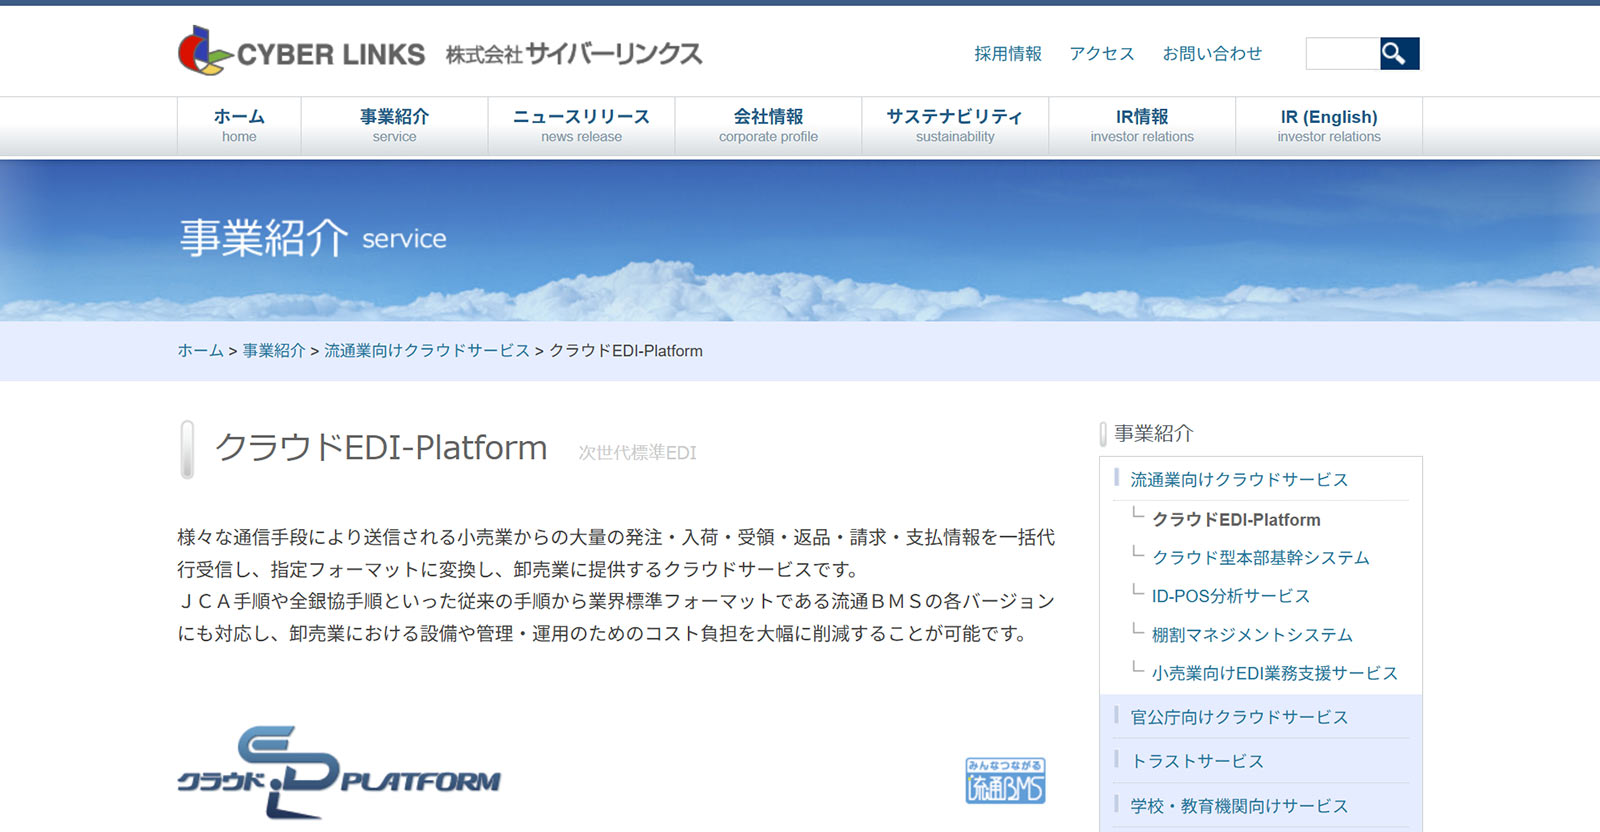Image resolution: width=1600 pixels, height=832 pixels.
Task: Click the クラウドEDI-Platform page heading
Action: pyautogui.click(x=381, y=448)
